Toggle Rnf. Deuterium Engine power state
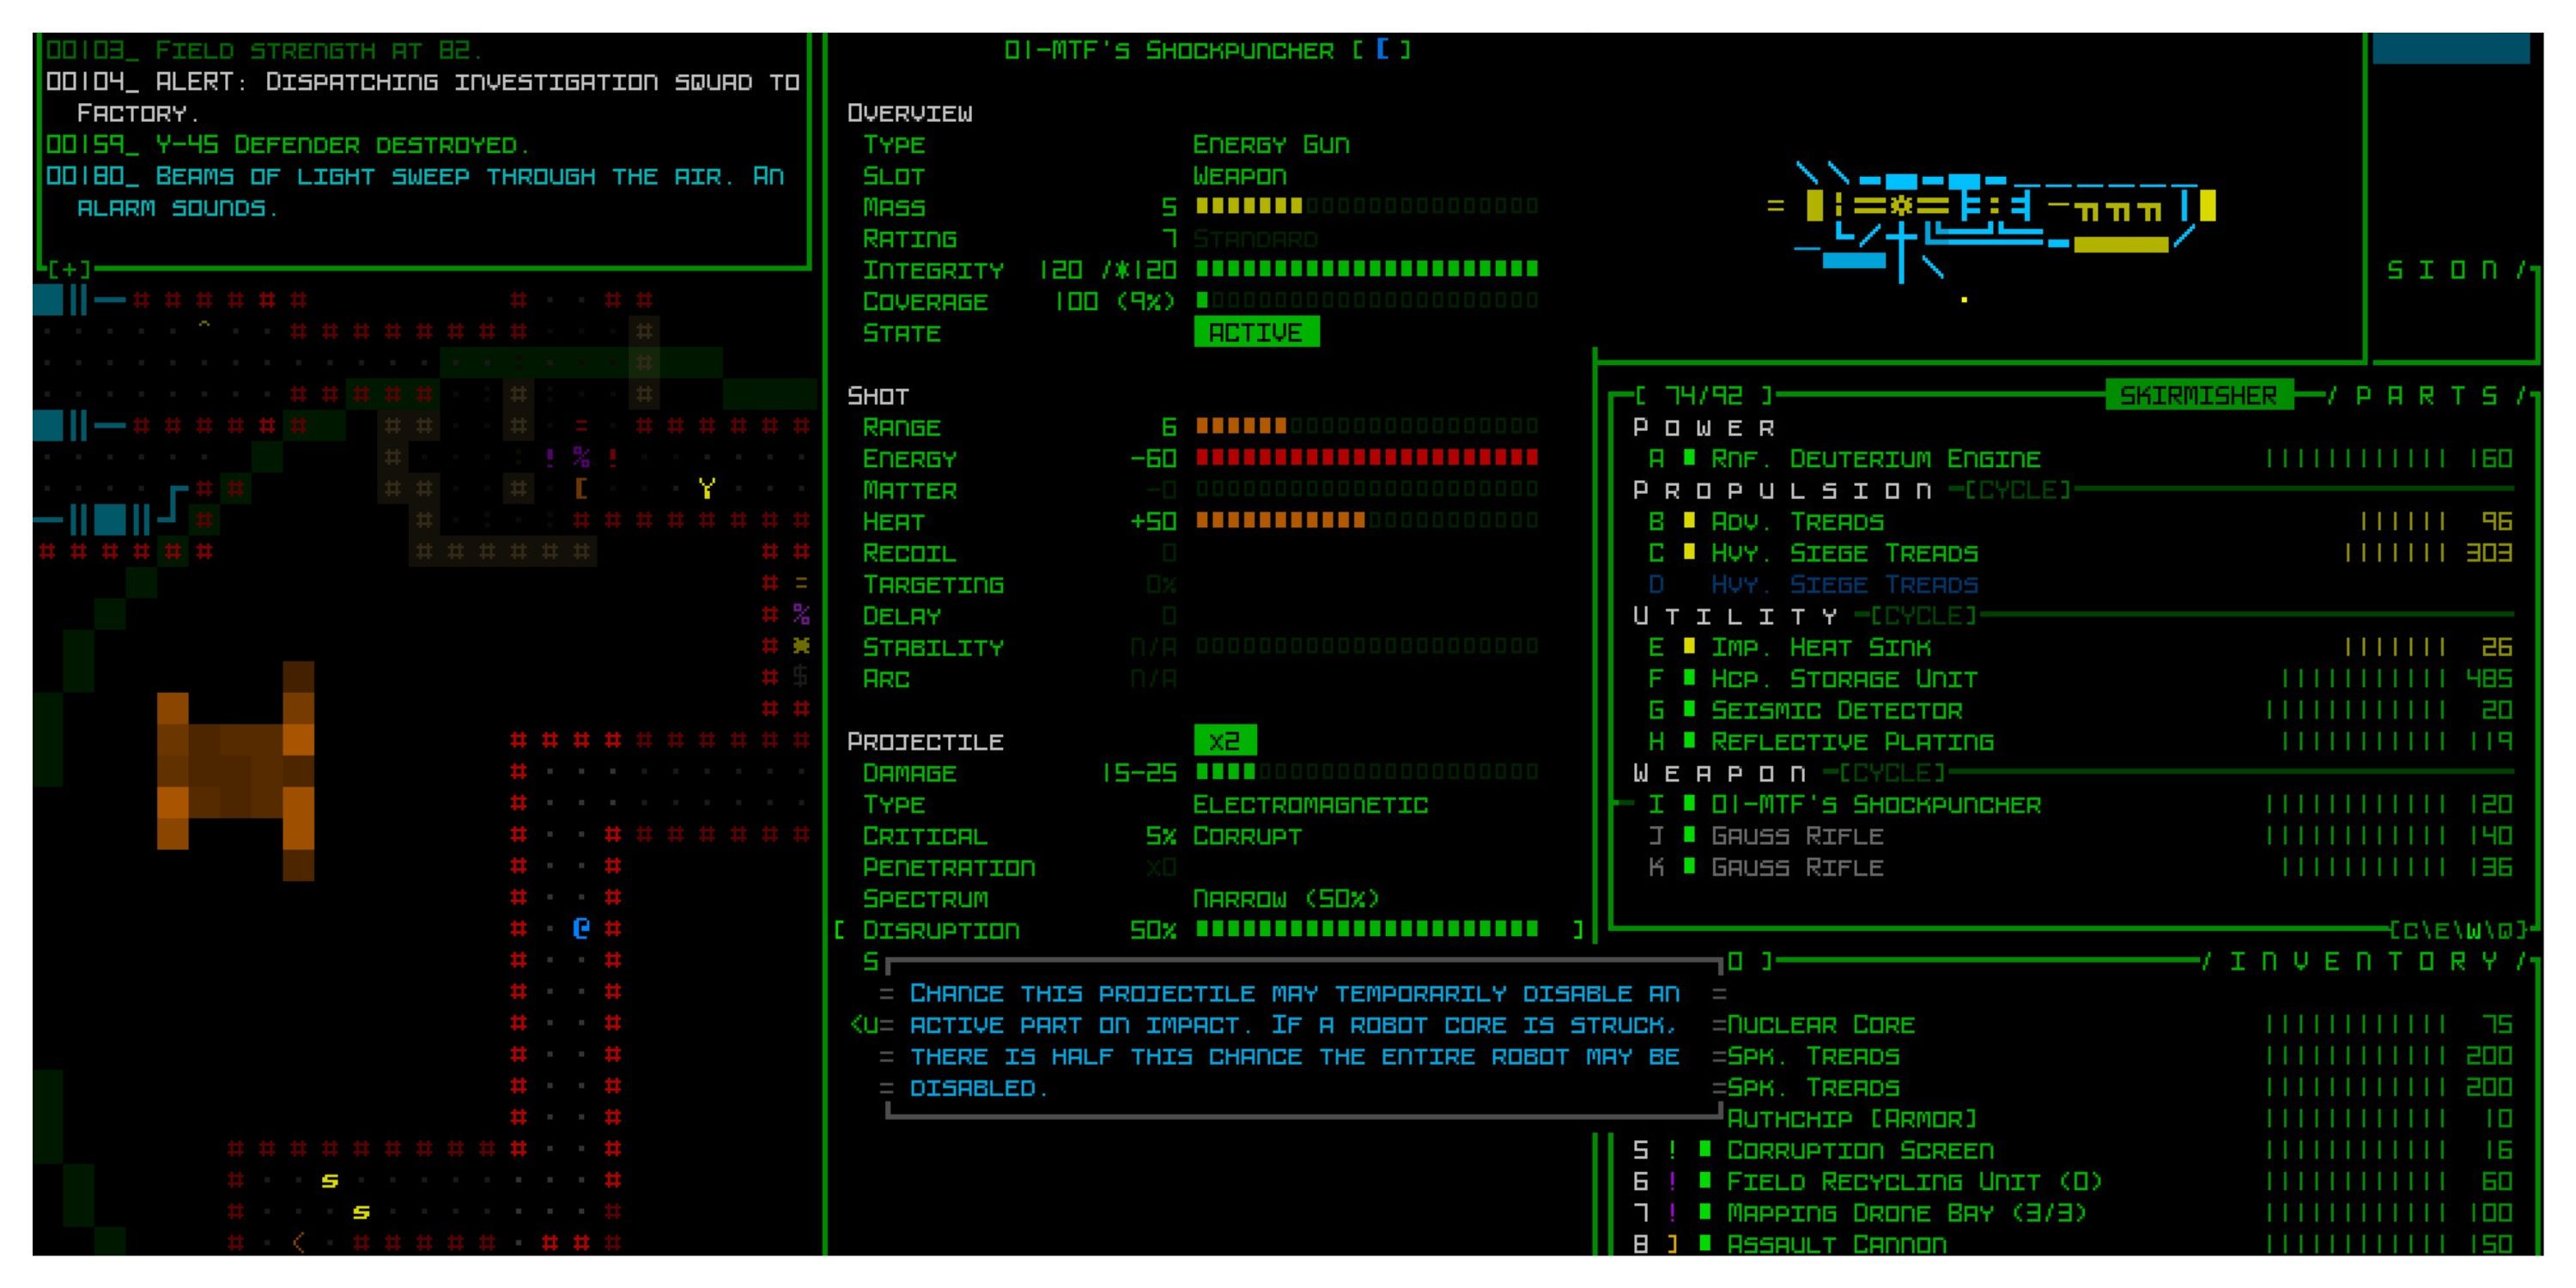2576x1288 pixels. (x=1689, y=458)
